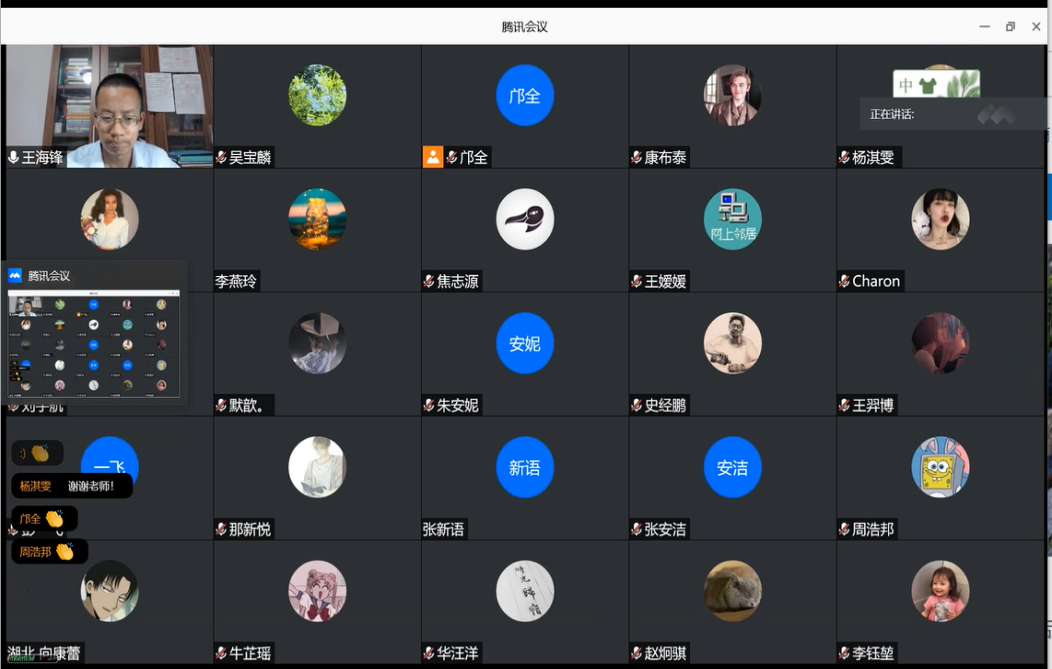Select the 张新语 name label
The image size is (1052, 669).
pos(443,529)
